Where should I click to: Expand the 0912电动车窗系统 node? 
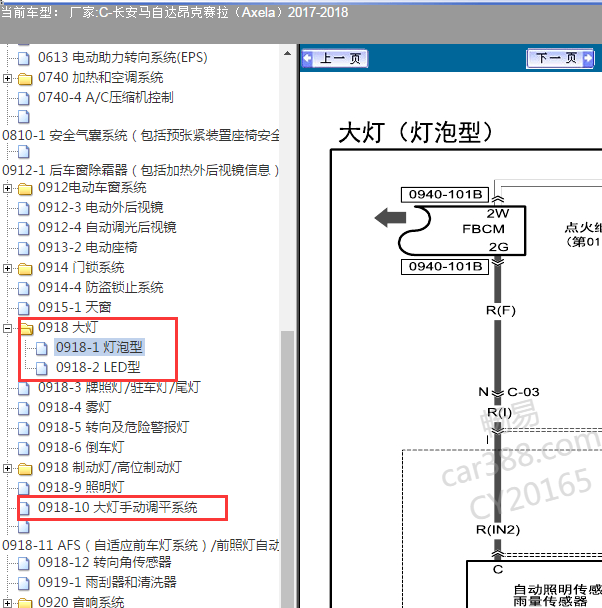click(7, 188)
